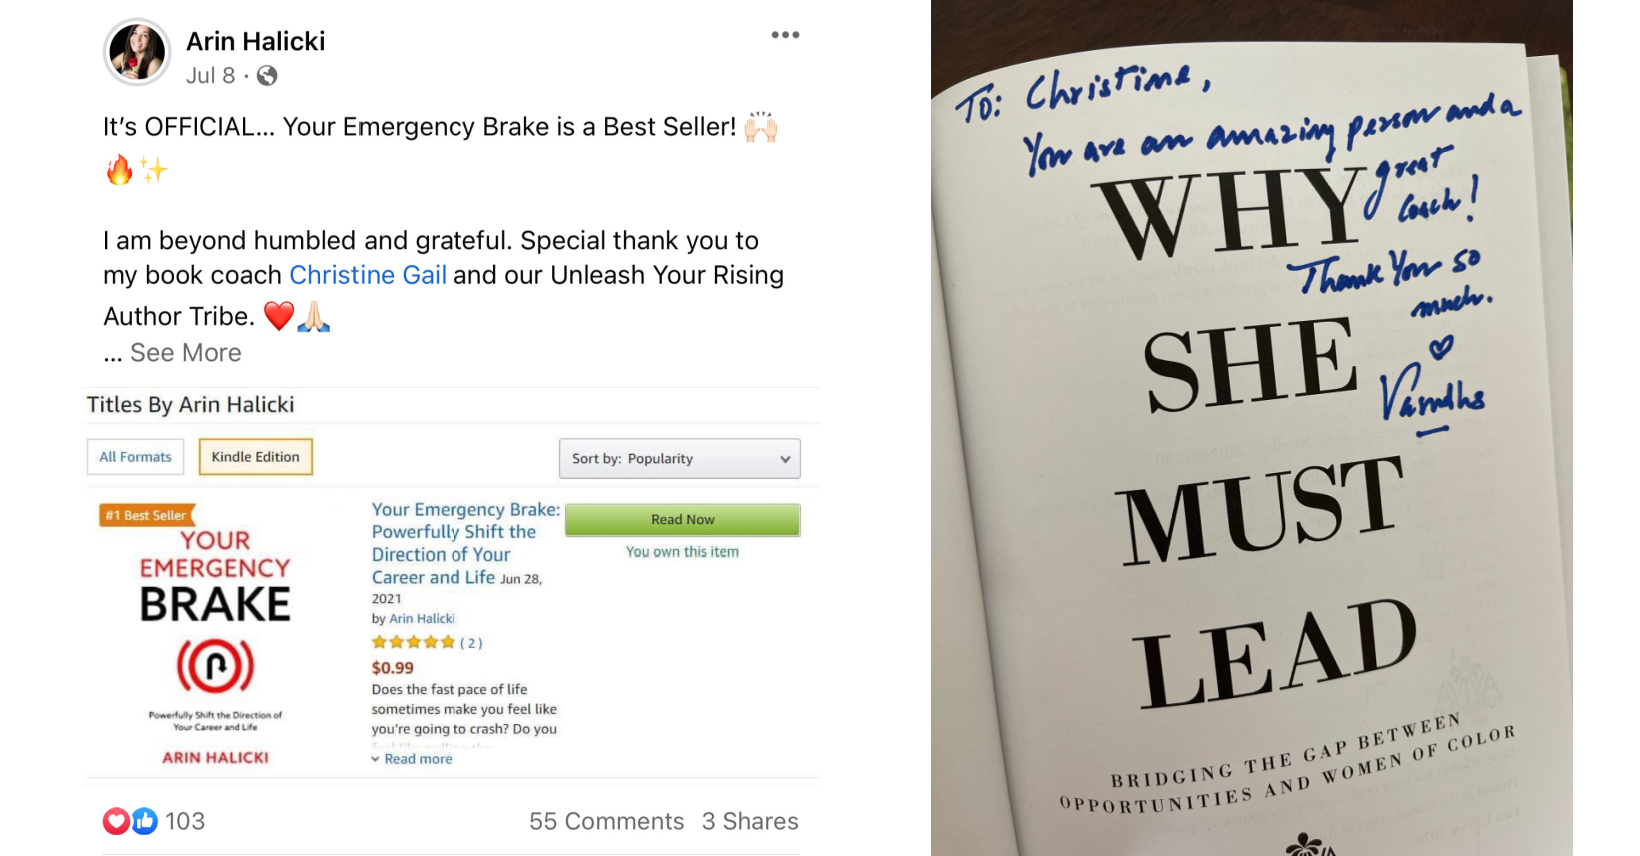Click the public globe privacy icon

pyautogui.click(x=267, y=76)
